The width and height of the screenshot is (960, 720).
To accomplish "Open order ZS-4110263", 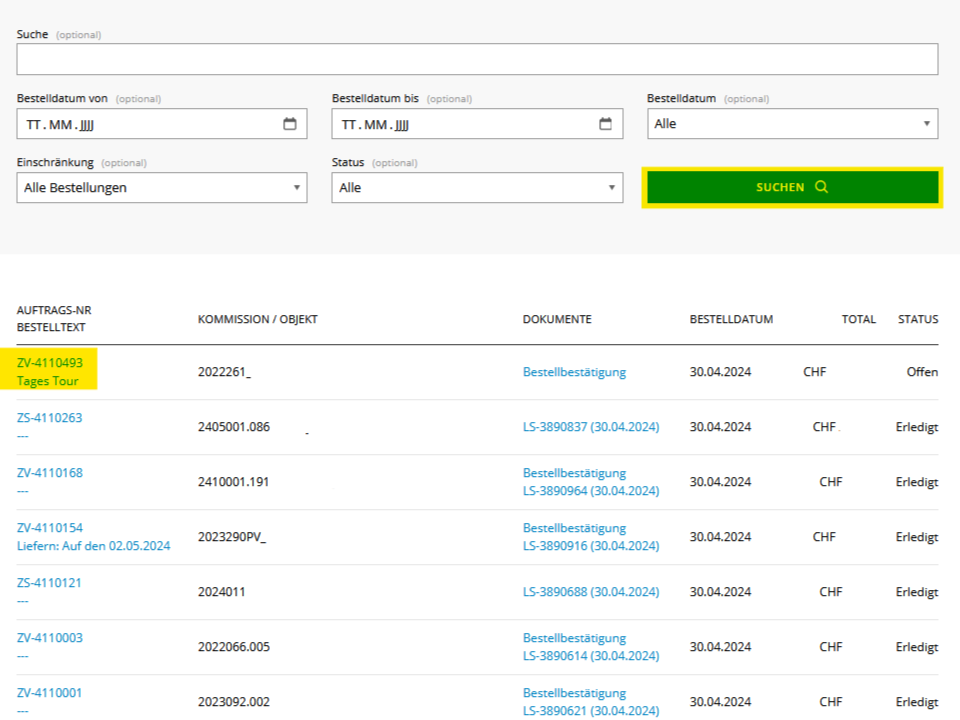I will 50,418.
